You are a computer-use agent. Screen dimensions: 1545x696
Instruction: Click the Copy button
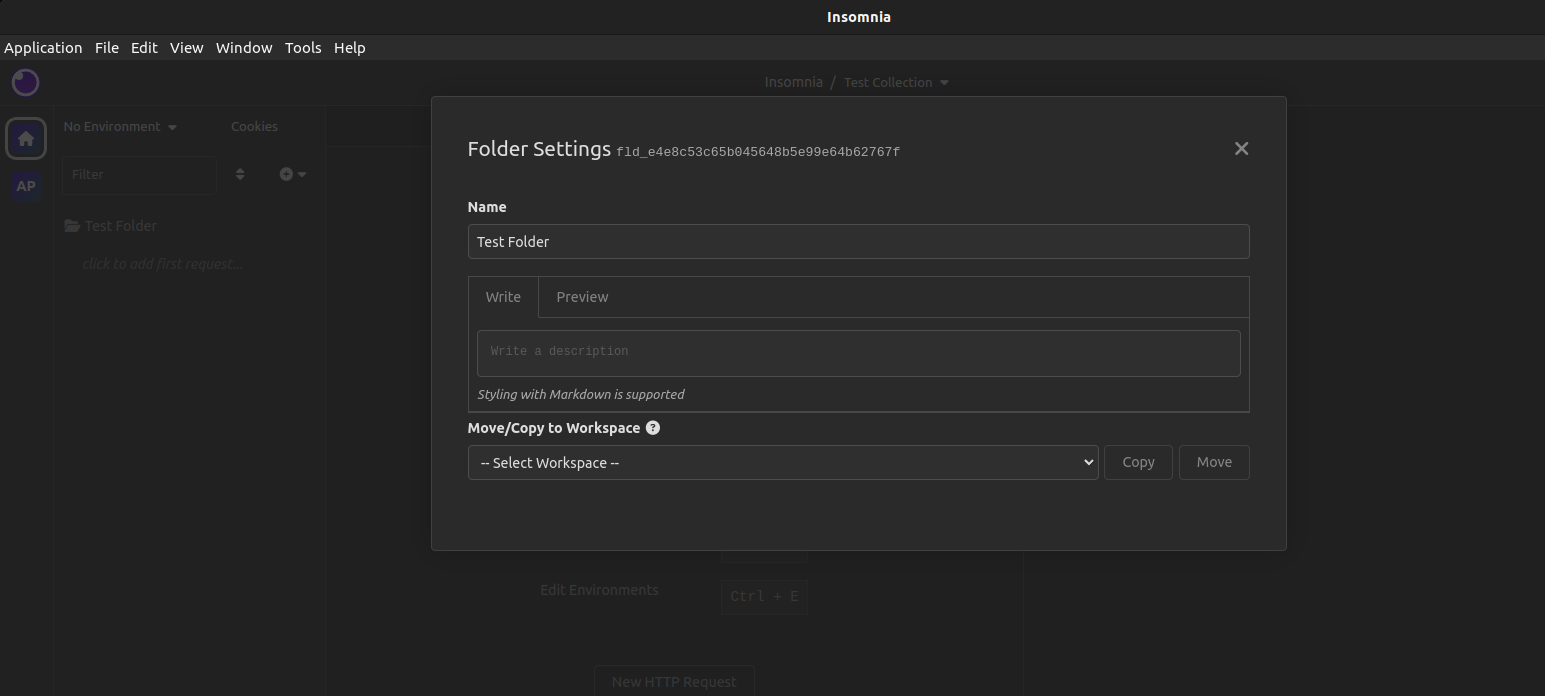1138,462
